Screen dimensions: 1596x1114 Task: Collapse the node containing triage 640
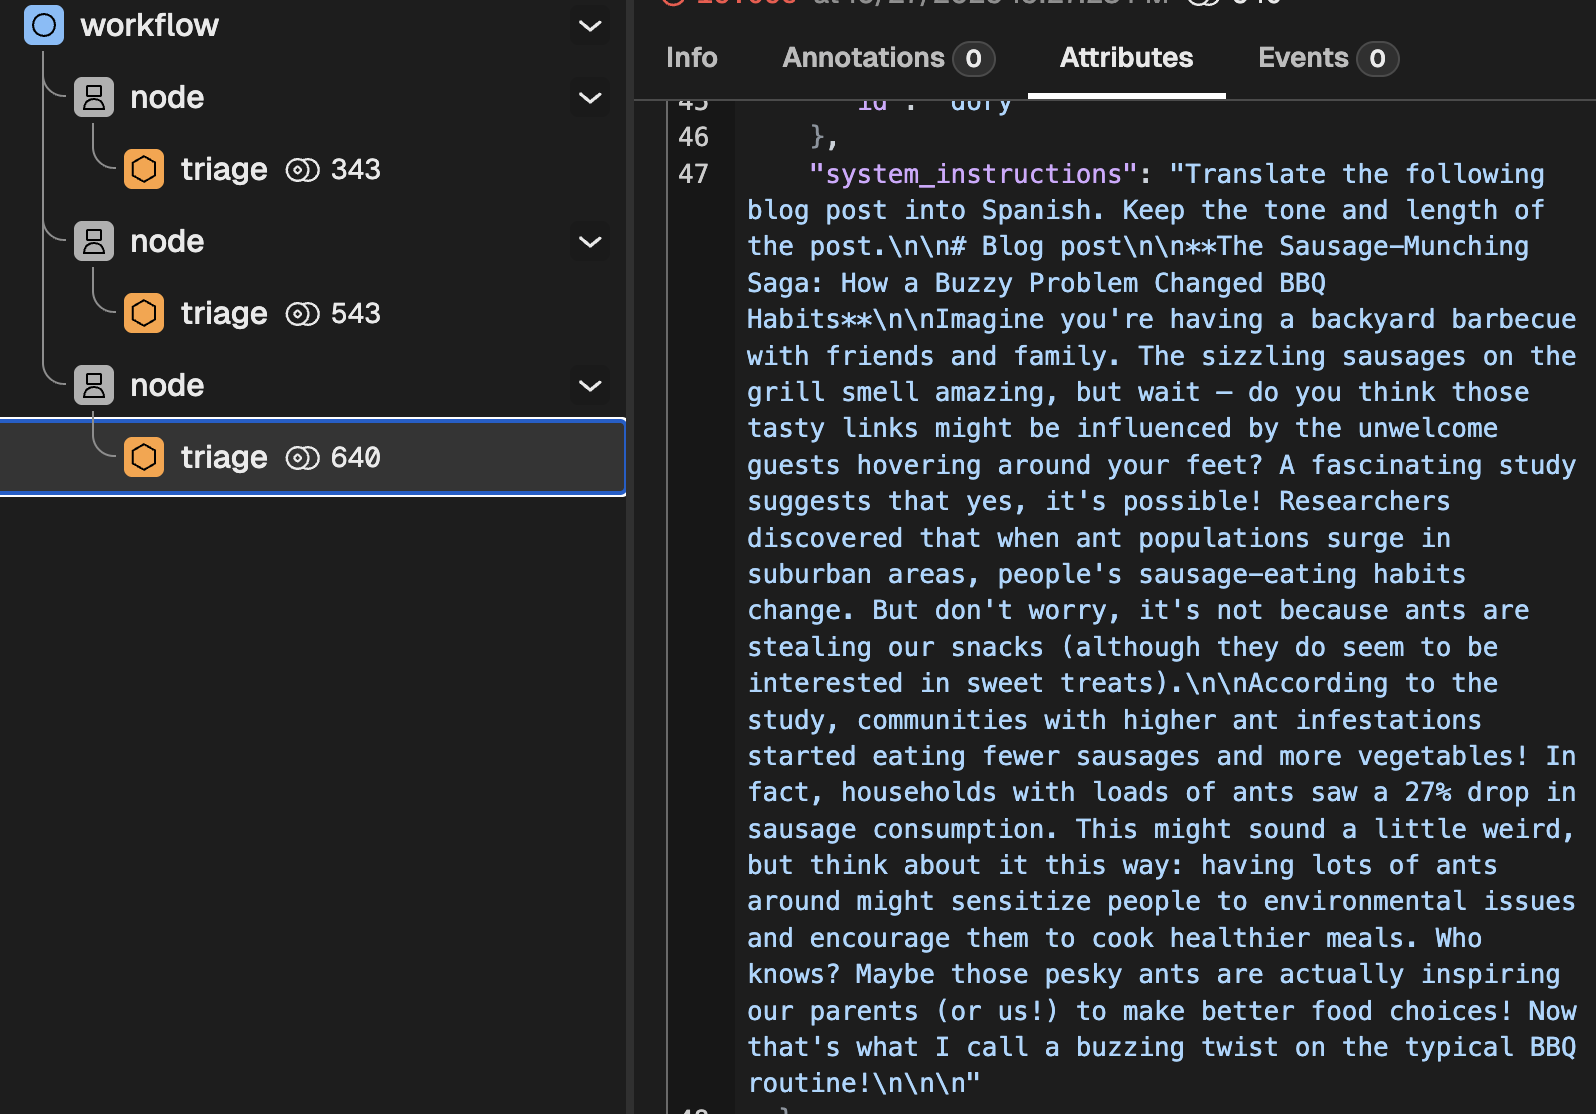pos(590,386)
